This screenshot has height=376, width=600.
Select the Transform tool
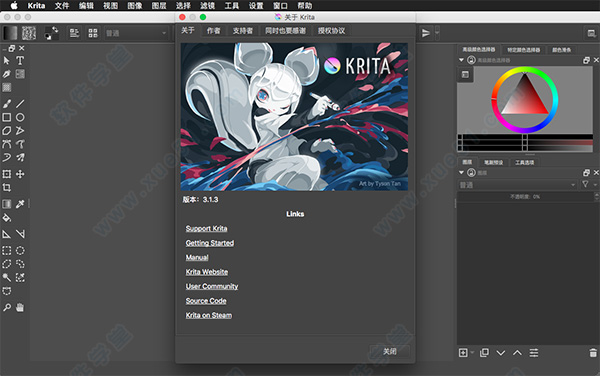coord(7,174)
